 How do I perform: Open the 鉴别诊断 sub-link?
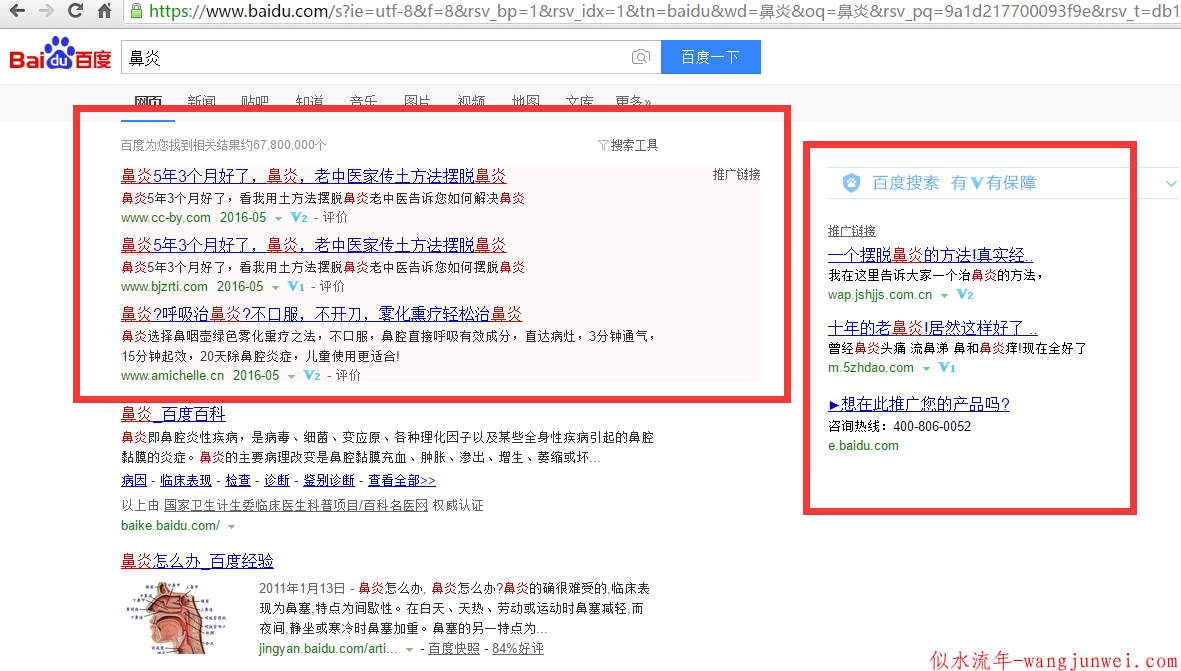329,480
